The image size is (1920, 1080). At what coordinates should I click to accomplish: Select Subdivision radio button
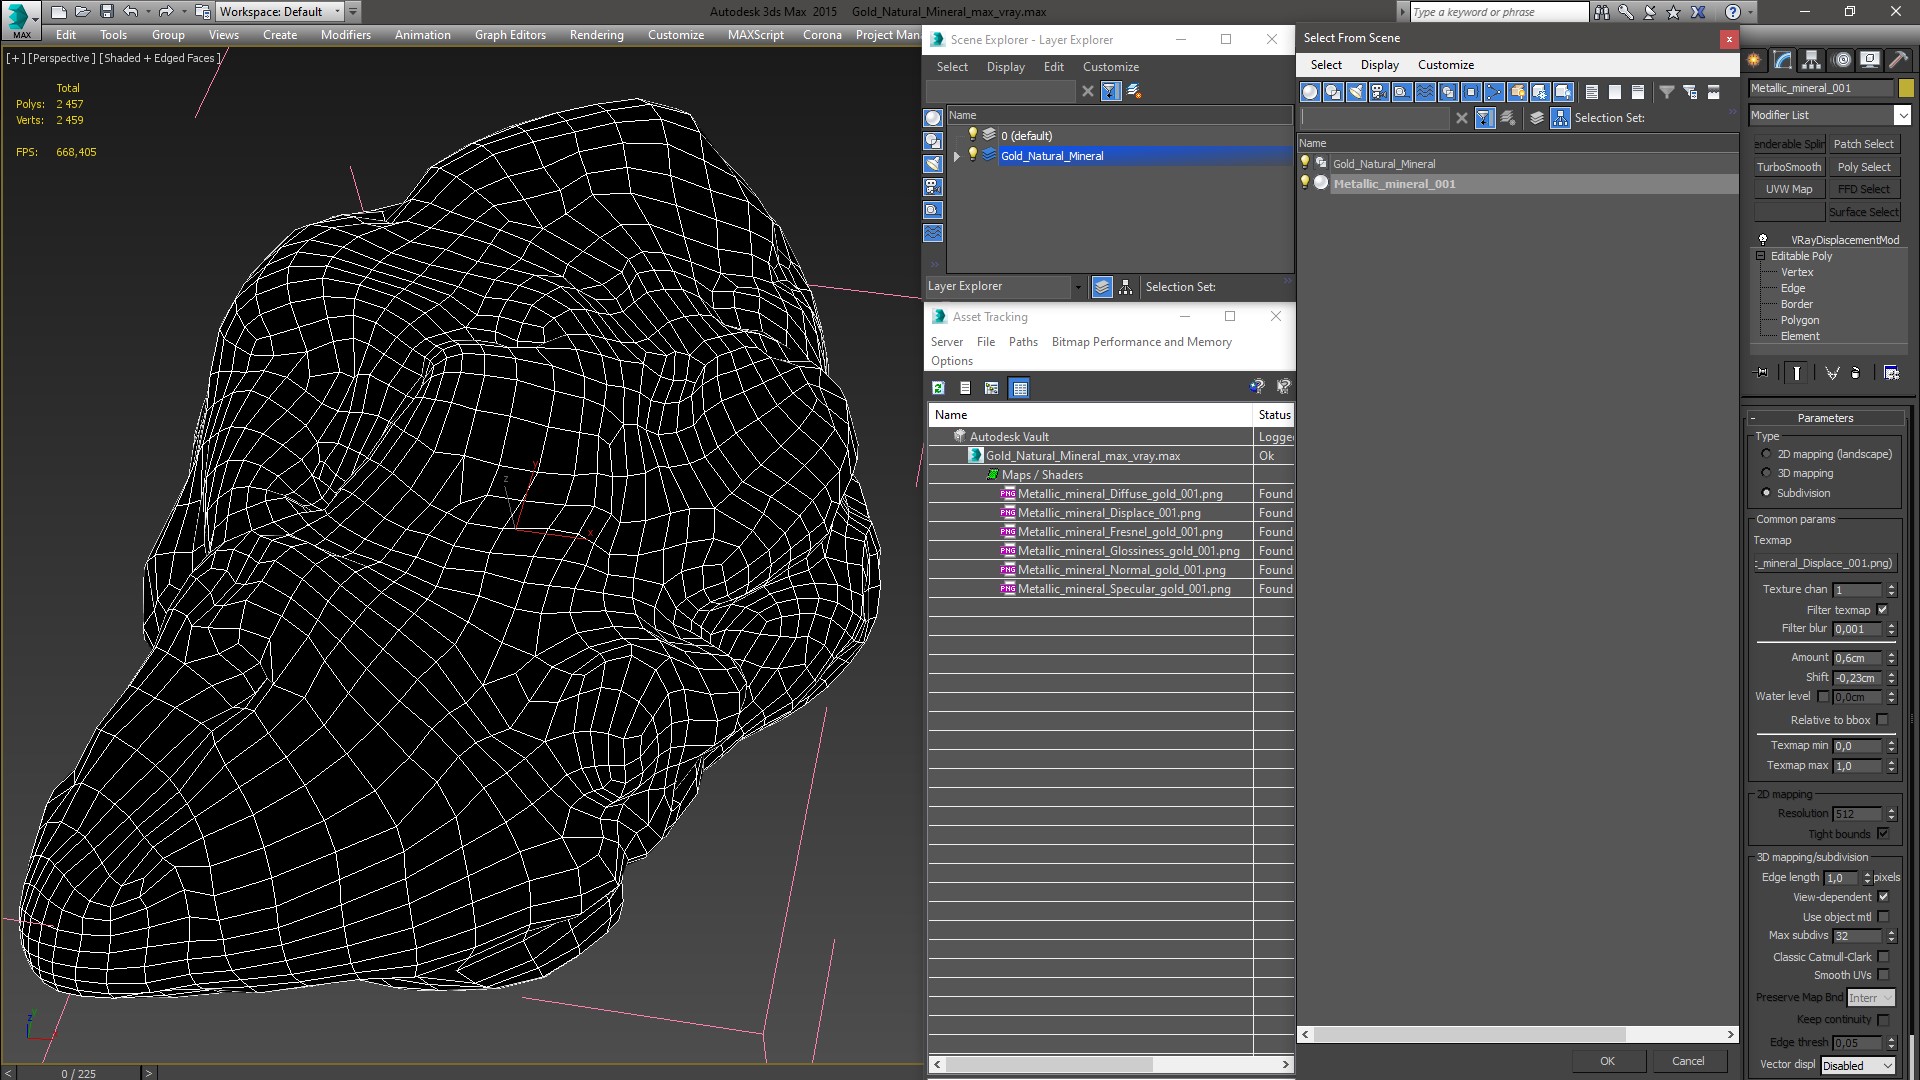pyautogui.click(x=1766, y=493)
